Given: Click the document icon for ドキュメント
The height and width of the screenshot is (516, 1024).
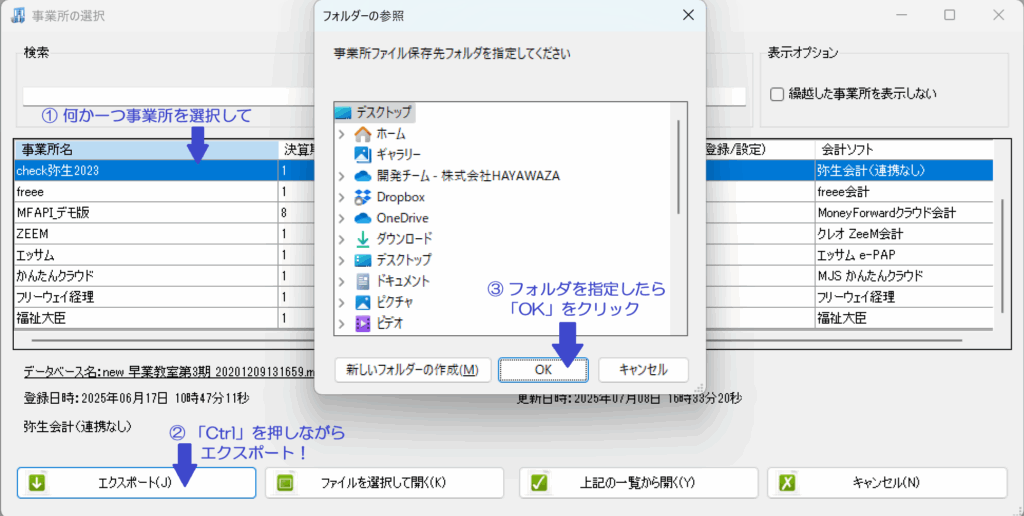Looking at the screenshot, I should point(362,282).
